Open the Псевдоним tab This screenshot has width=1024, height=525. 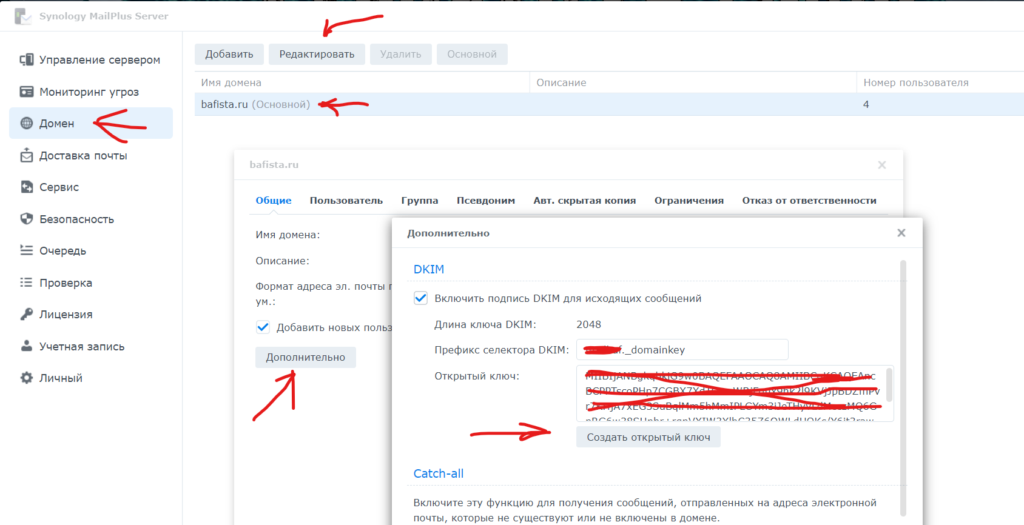click(x=486, y=200)
